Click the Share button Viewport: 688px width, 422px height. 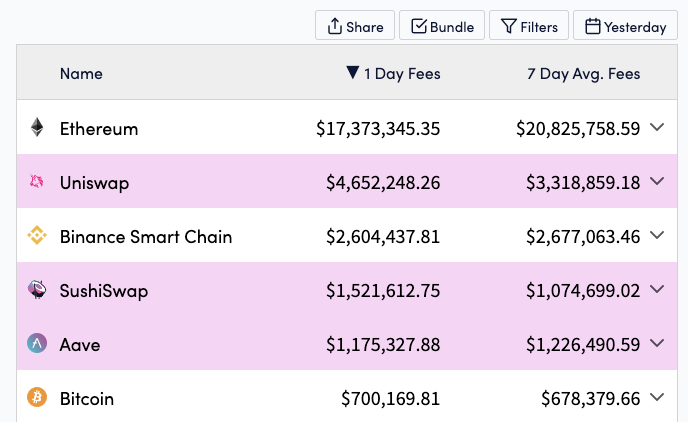click(355, 26)
